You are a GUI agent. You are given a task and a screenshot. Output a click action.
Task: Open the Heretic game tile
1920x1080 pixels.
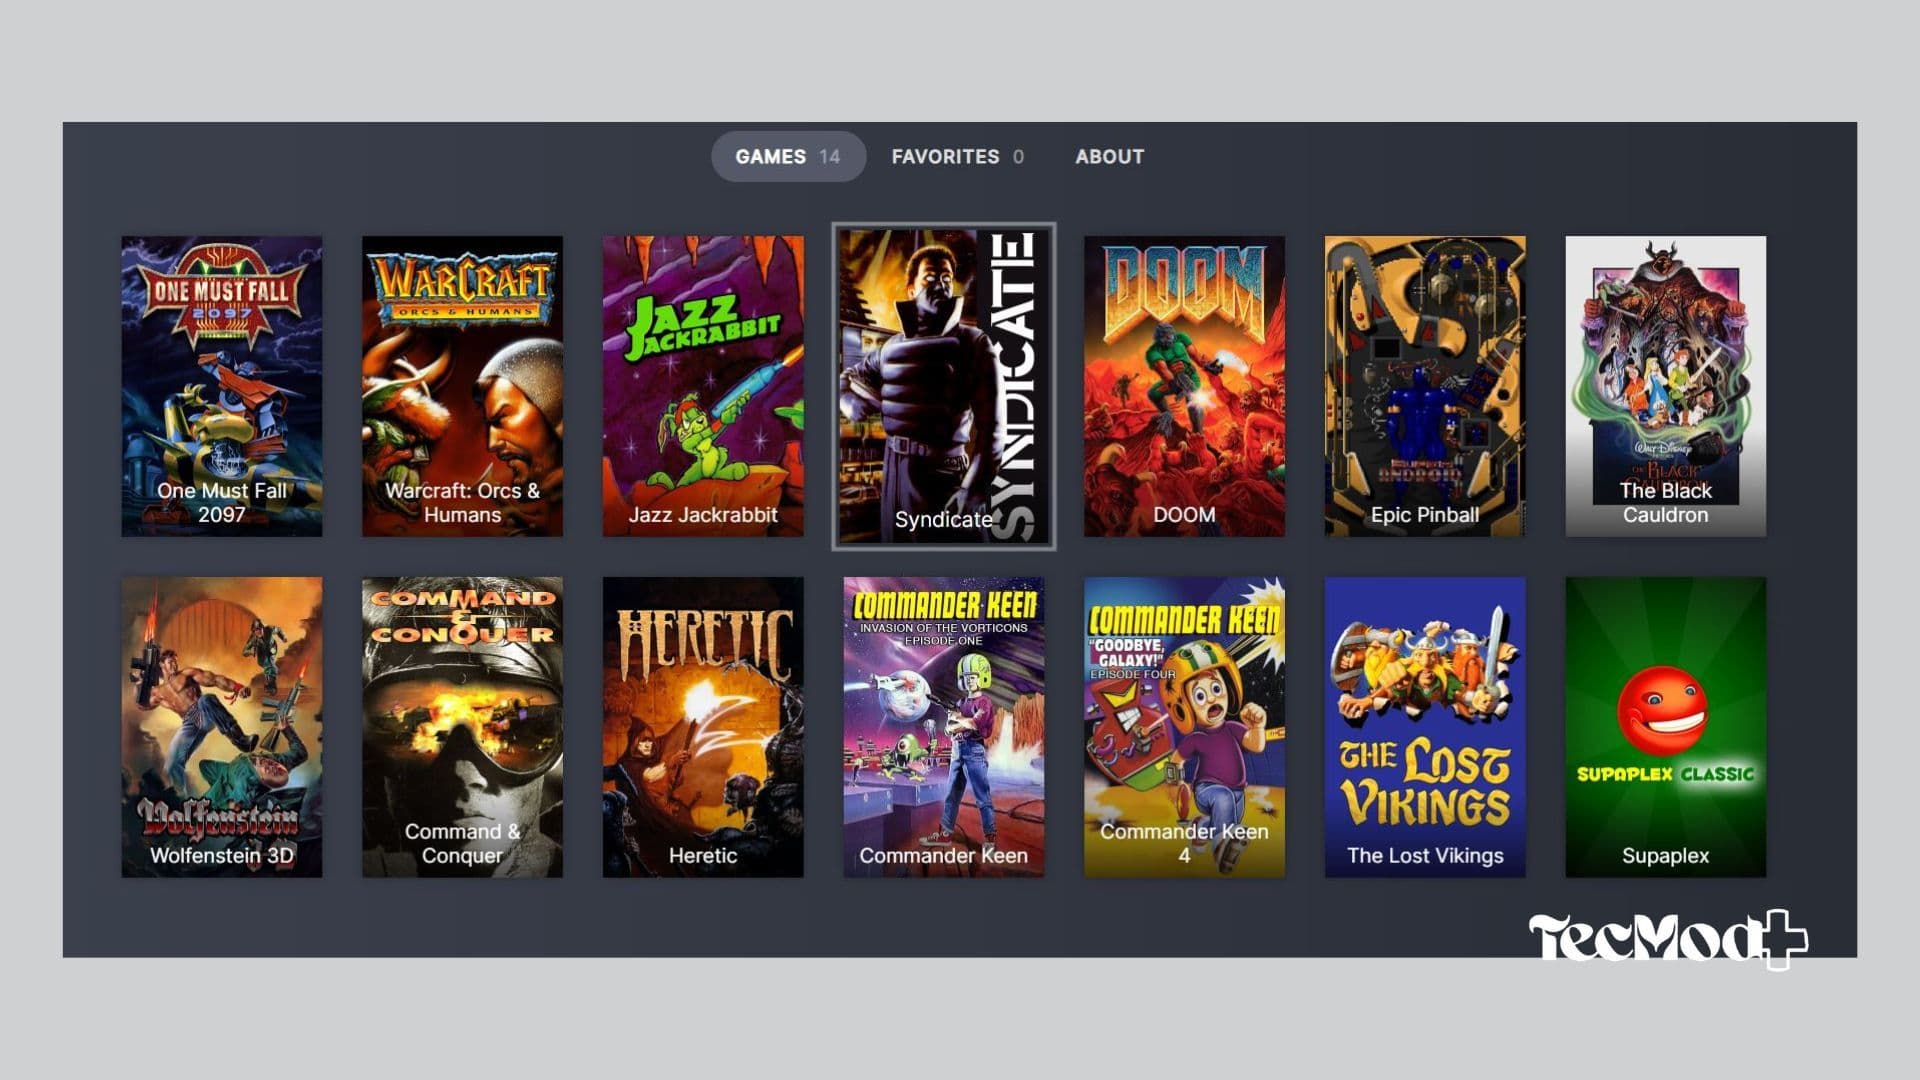click(x=702, y=726)
